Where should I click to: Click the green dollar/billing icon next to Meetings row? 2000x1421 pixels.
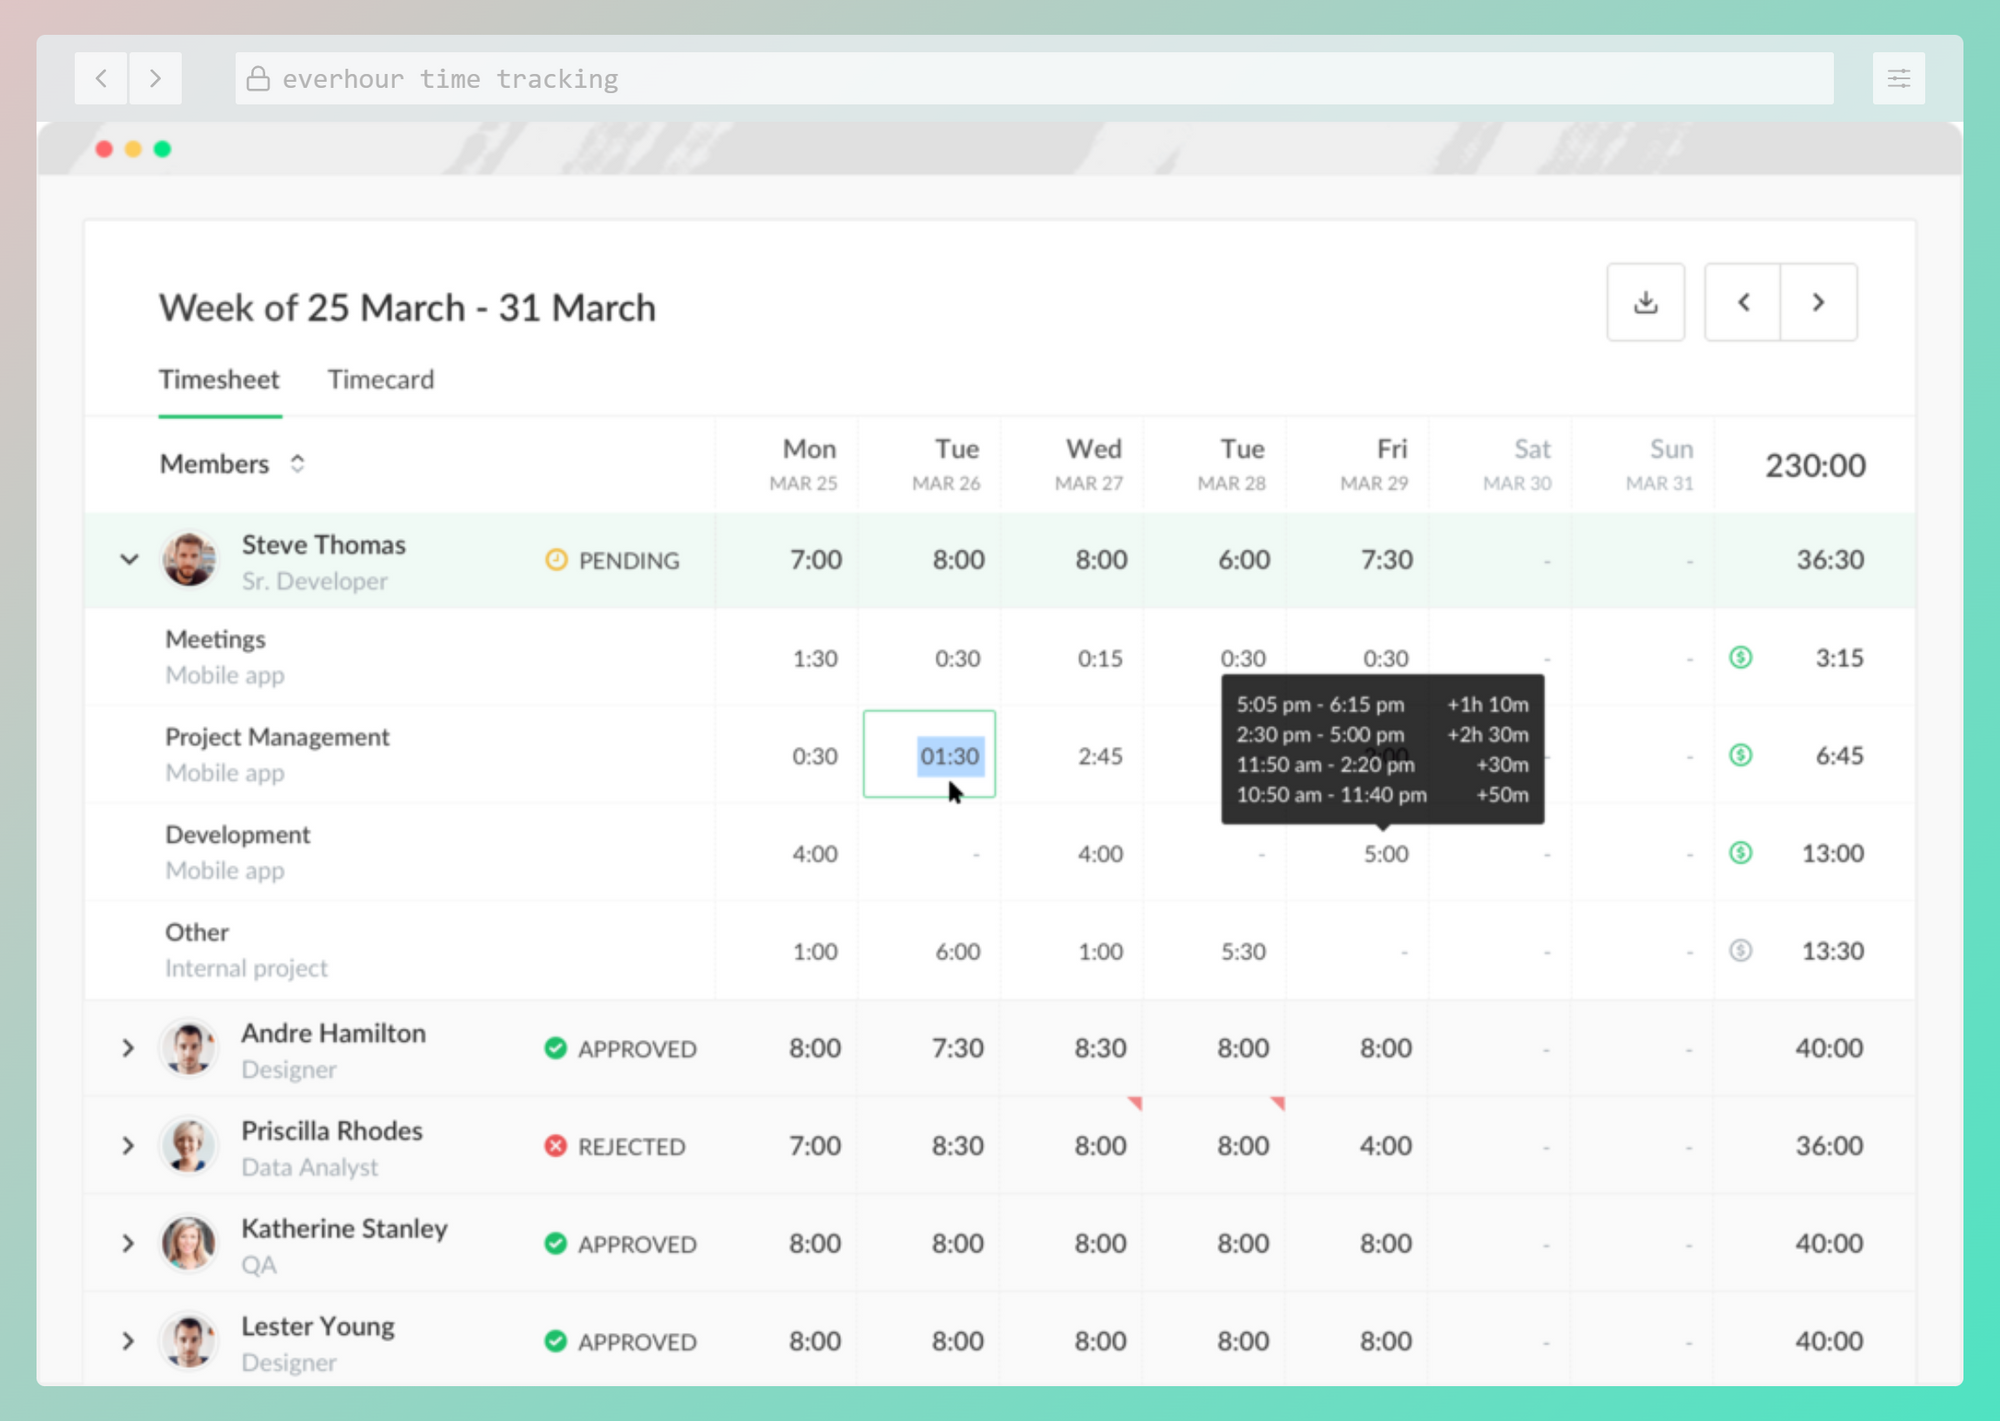coord(1740,658)
